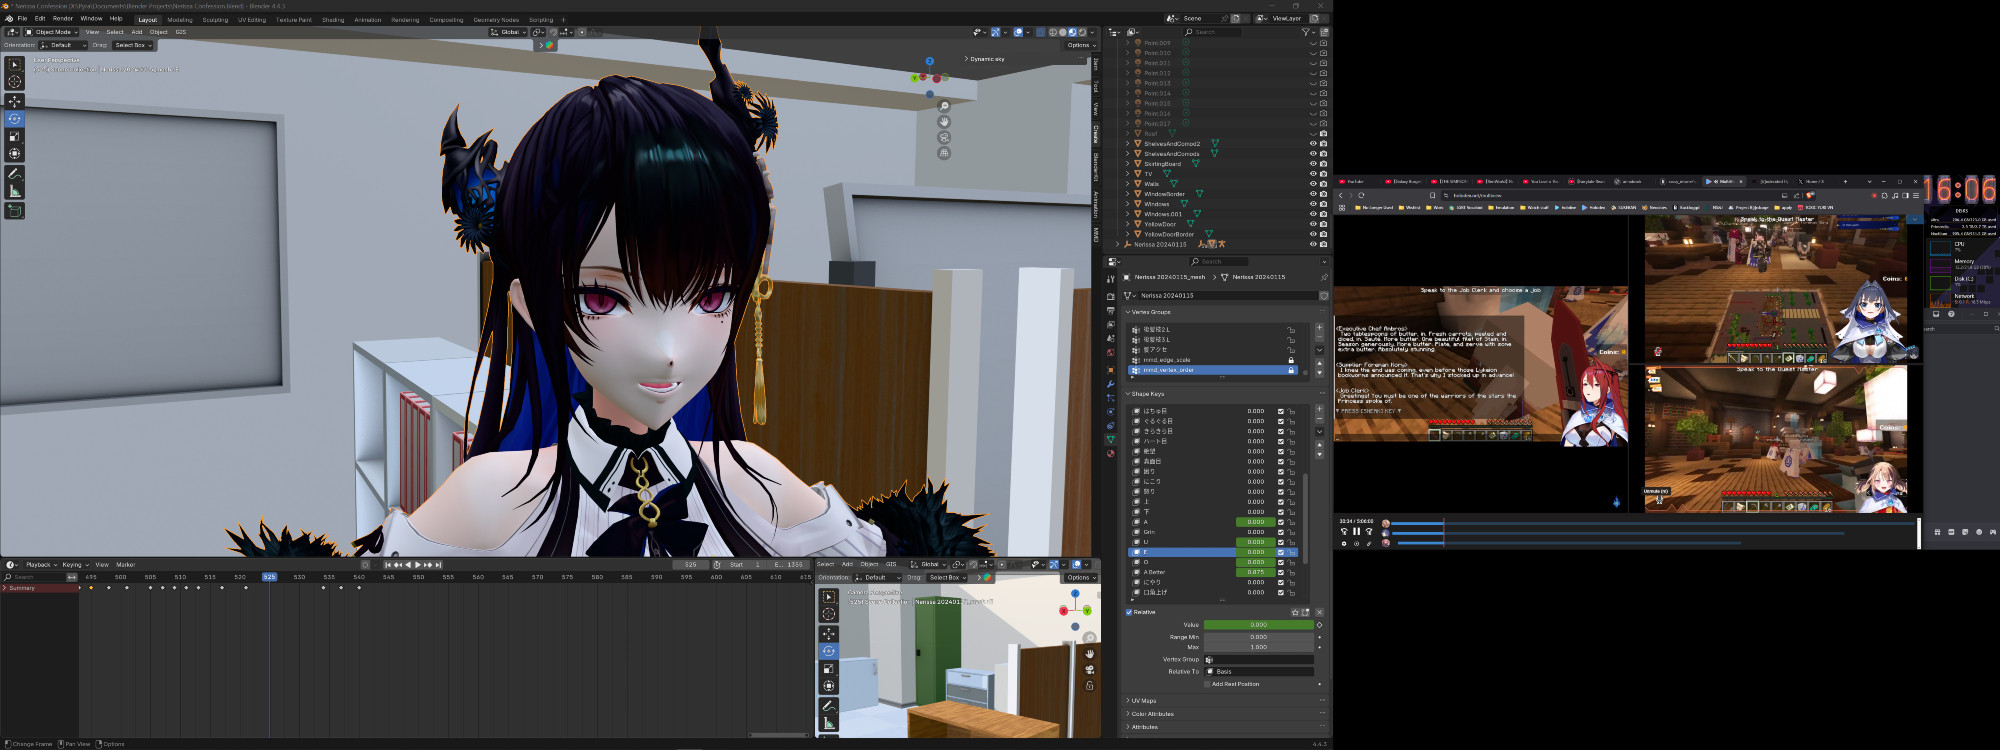
Task: Select the Cursor tool in the main viewport toolbar
Action: click(15, 82)
